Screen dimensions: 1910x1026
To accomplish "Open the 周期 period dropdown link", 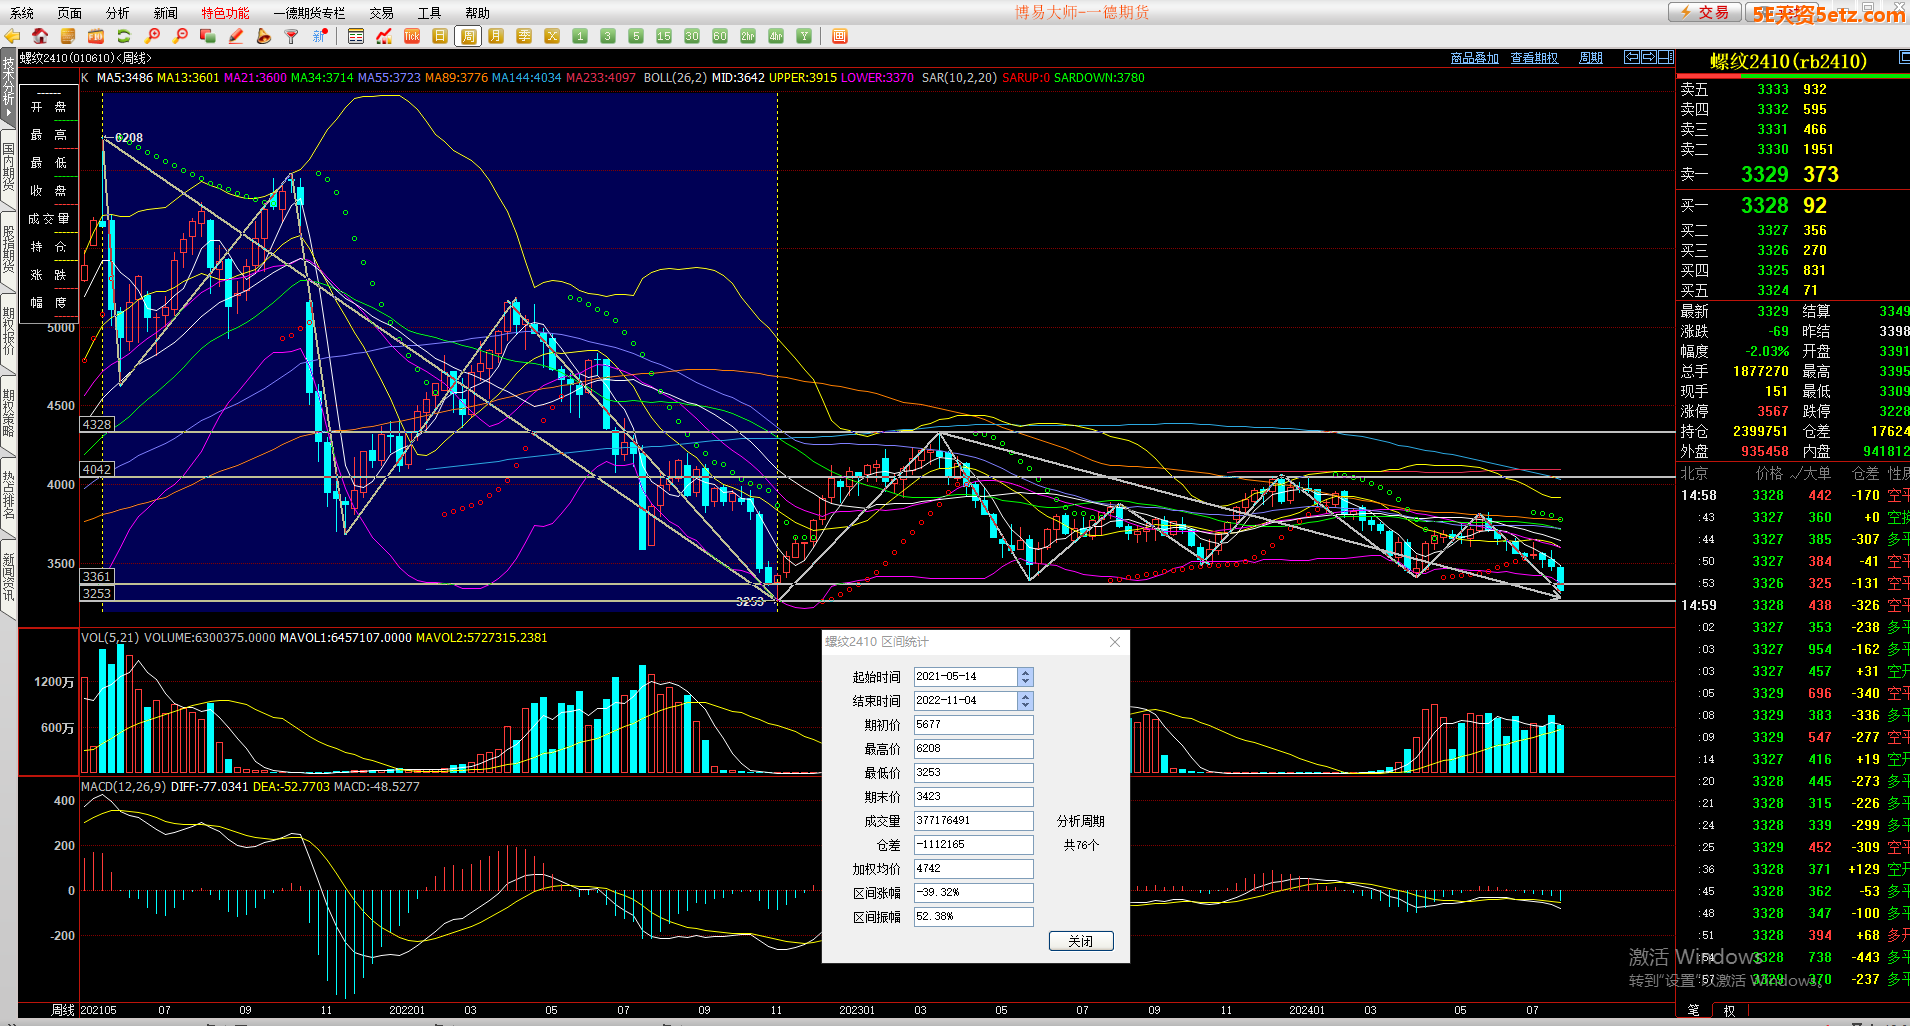I will (x=1590, y=58).
